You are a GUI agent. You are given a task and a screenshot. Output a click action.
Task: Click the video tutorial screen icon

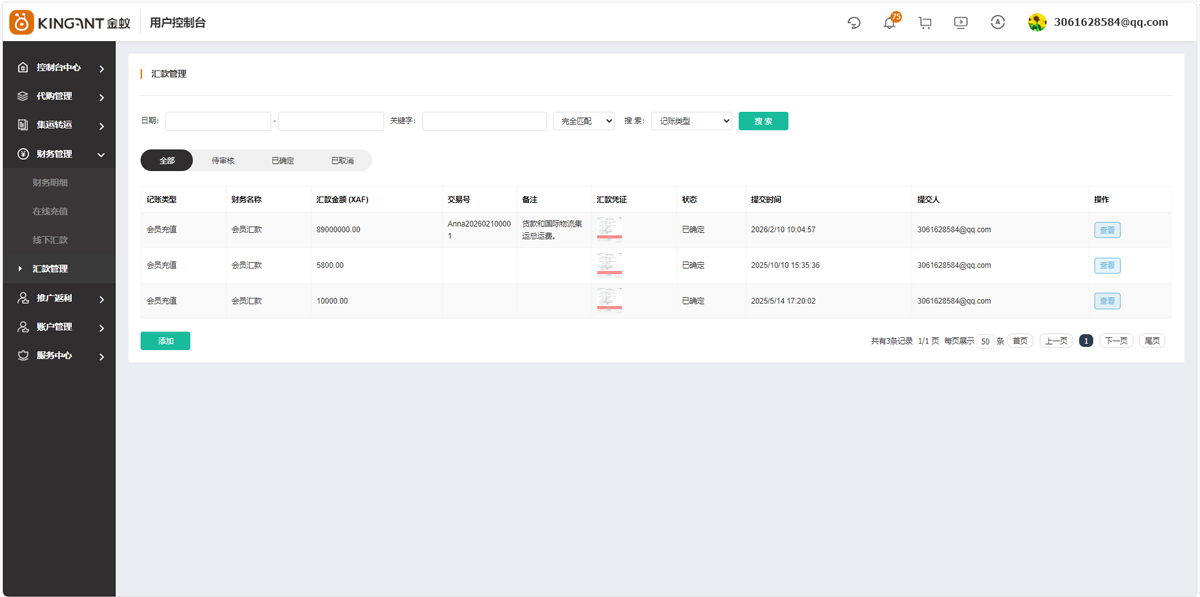[x=961, y=23]
